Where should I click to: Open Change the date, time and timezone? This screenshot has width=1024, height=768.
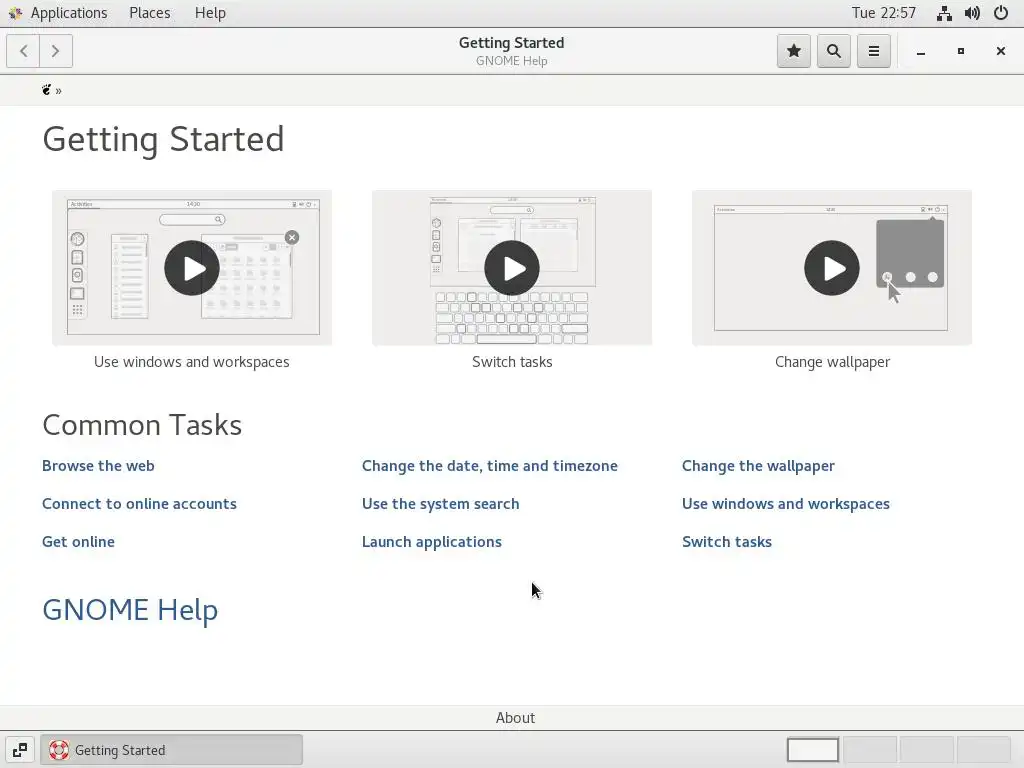click(x=490, y=466)
